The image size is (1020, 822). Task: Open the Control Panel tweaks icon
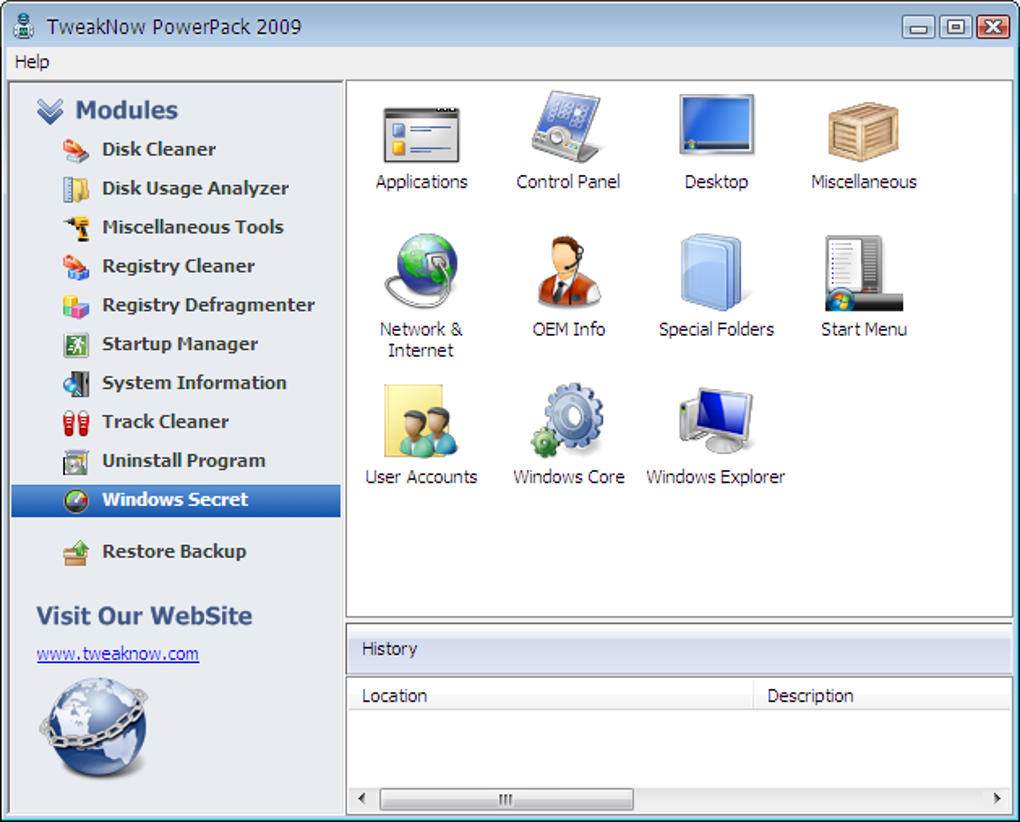(x=567, y=127)
